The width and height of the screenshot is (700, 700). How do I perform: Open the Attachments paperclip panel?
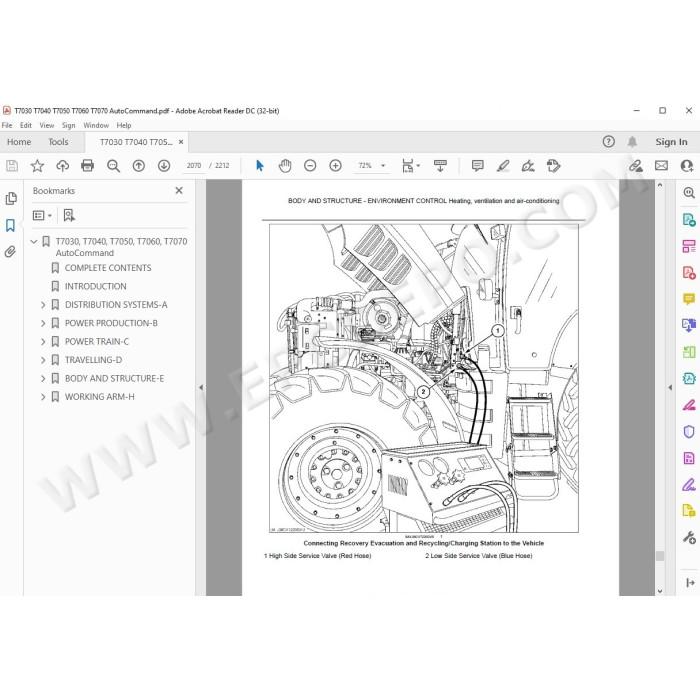point(10,251)
